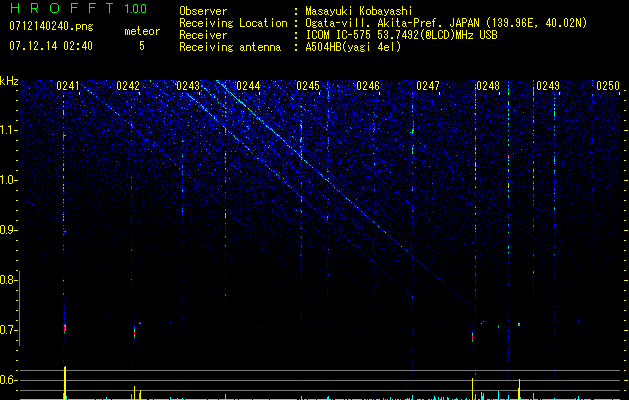This screenshot has height=400, width=629.
Task: Click the version number 1.0.0
Action: click(x=135, y=8)
